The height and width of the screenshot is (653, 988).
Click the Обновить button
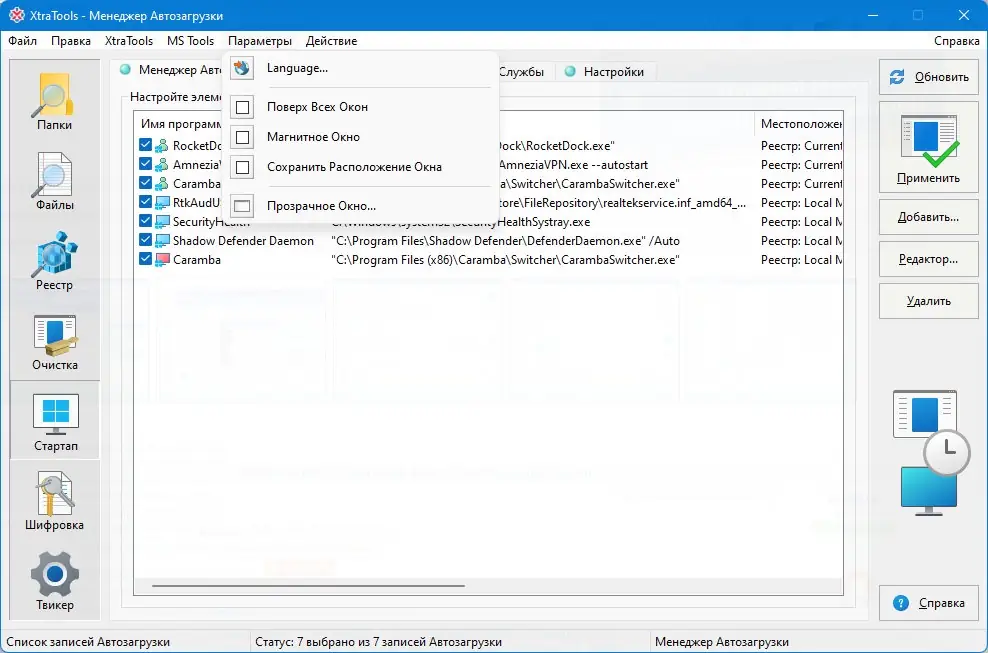click(929, 77)
